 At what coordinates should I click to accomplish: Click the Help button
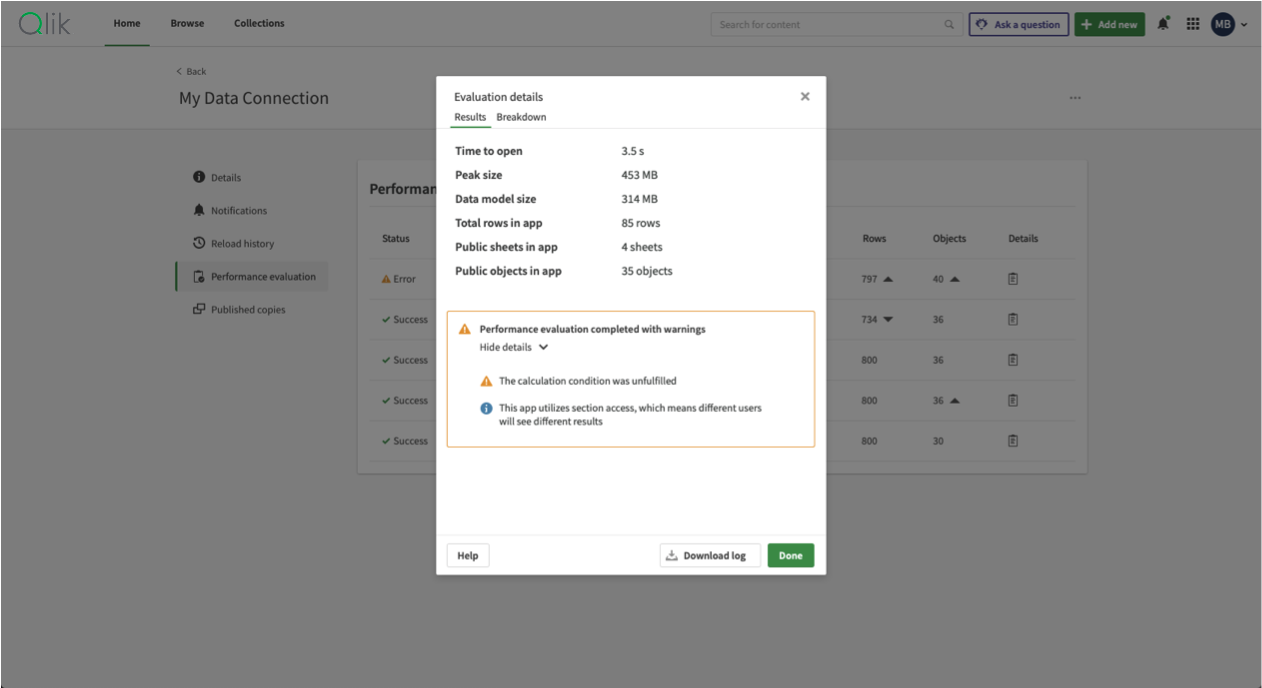tap(468, 556)
